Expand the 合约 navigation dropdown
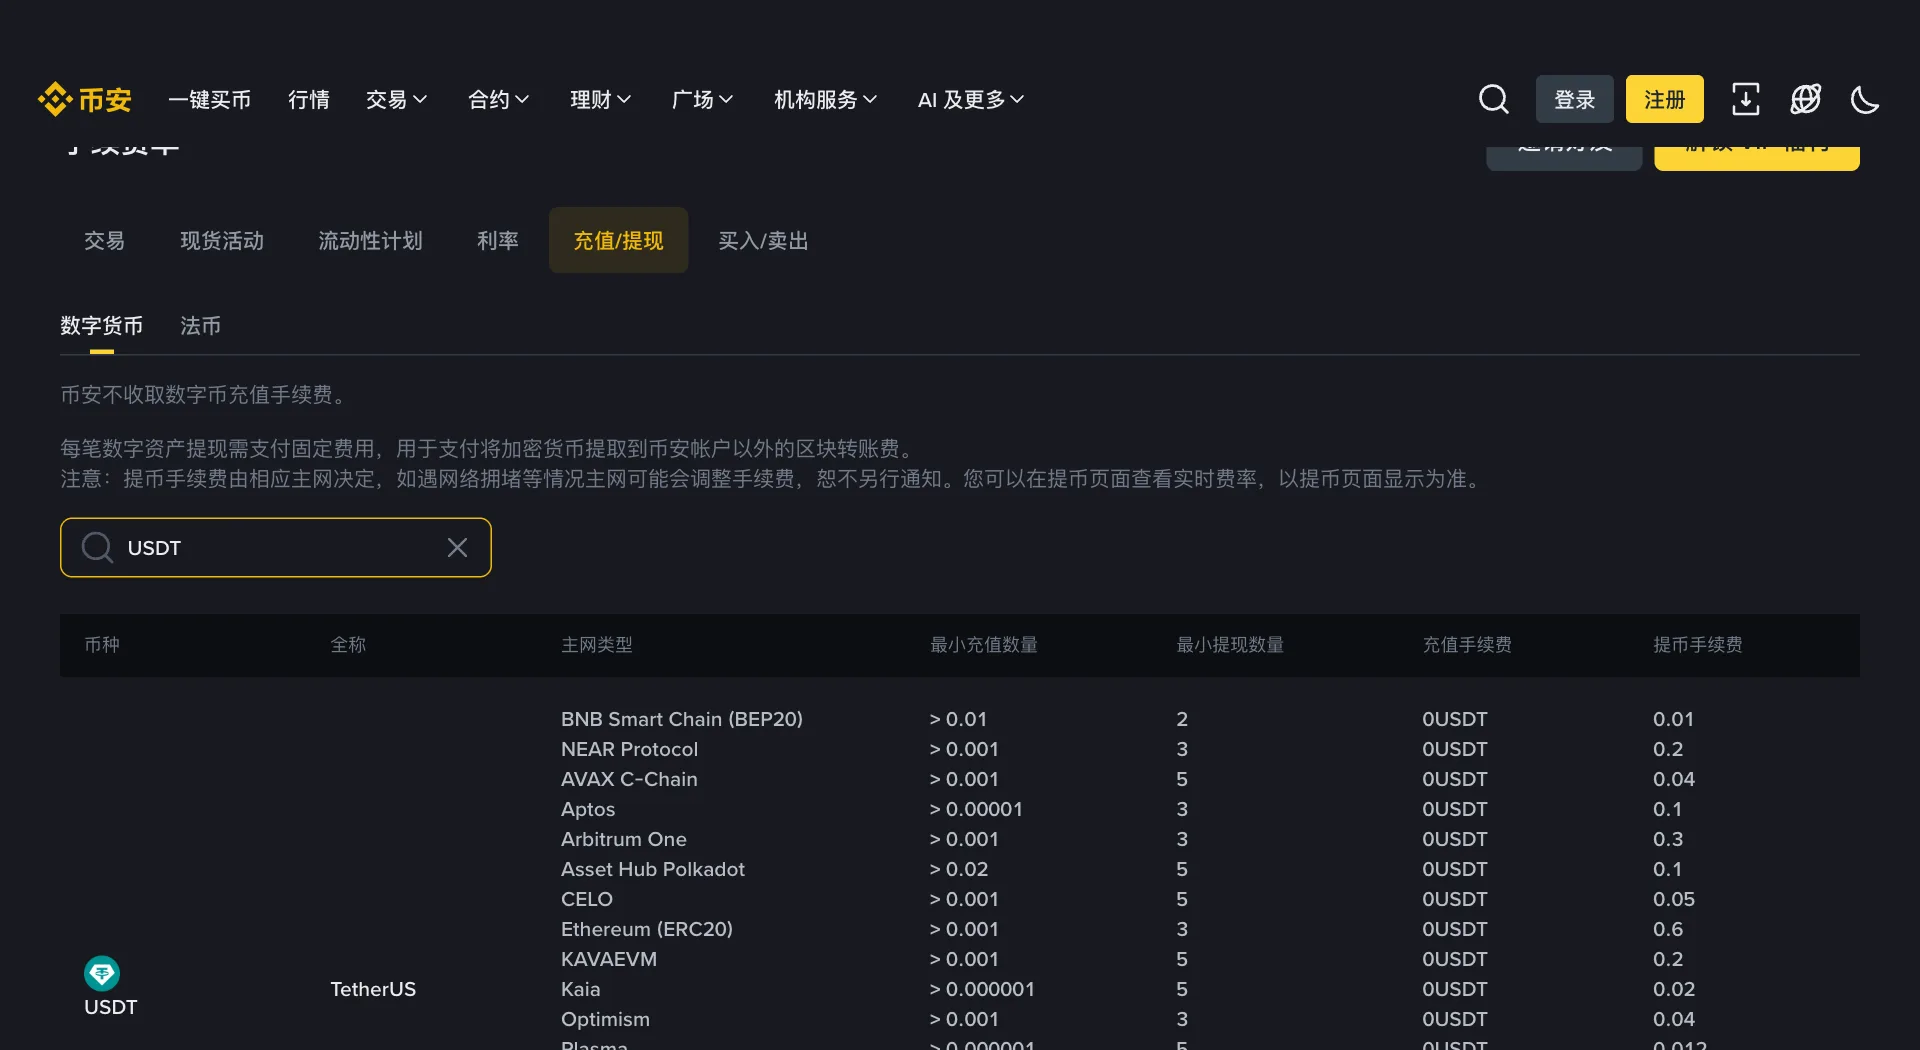The height and width of the screenshot is (1050, 1920). tap(499, 99)
